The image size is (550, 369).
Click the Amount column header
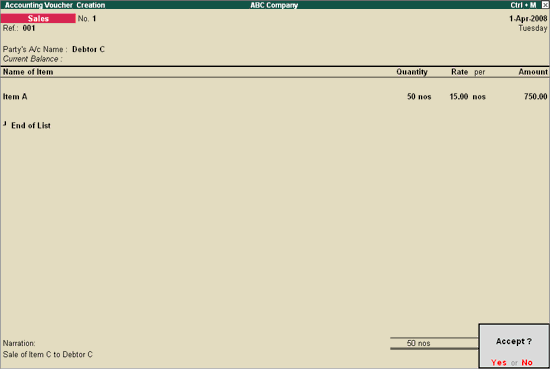pos(533,72)
